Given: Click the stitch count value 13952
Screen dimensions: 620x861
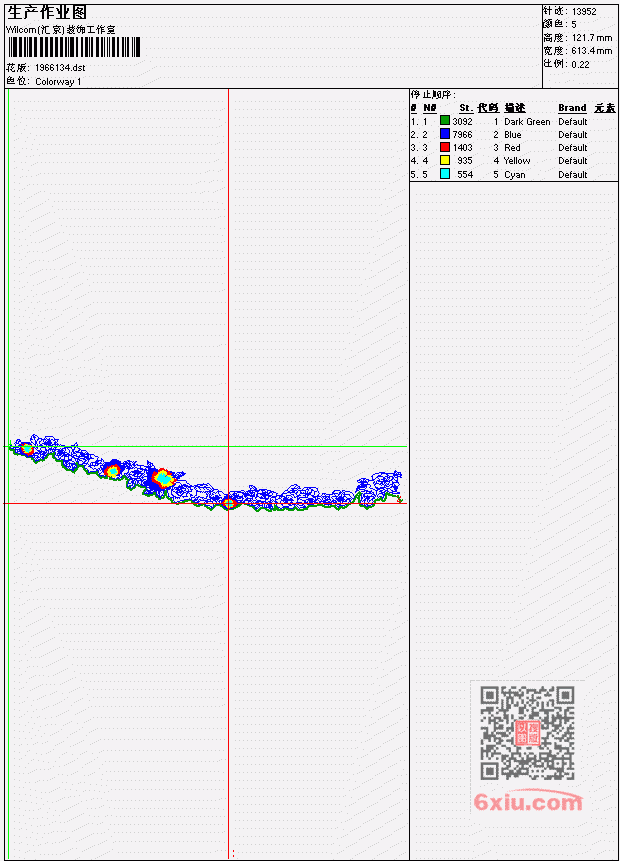Looking at the screenshot, I should (584, 12).
